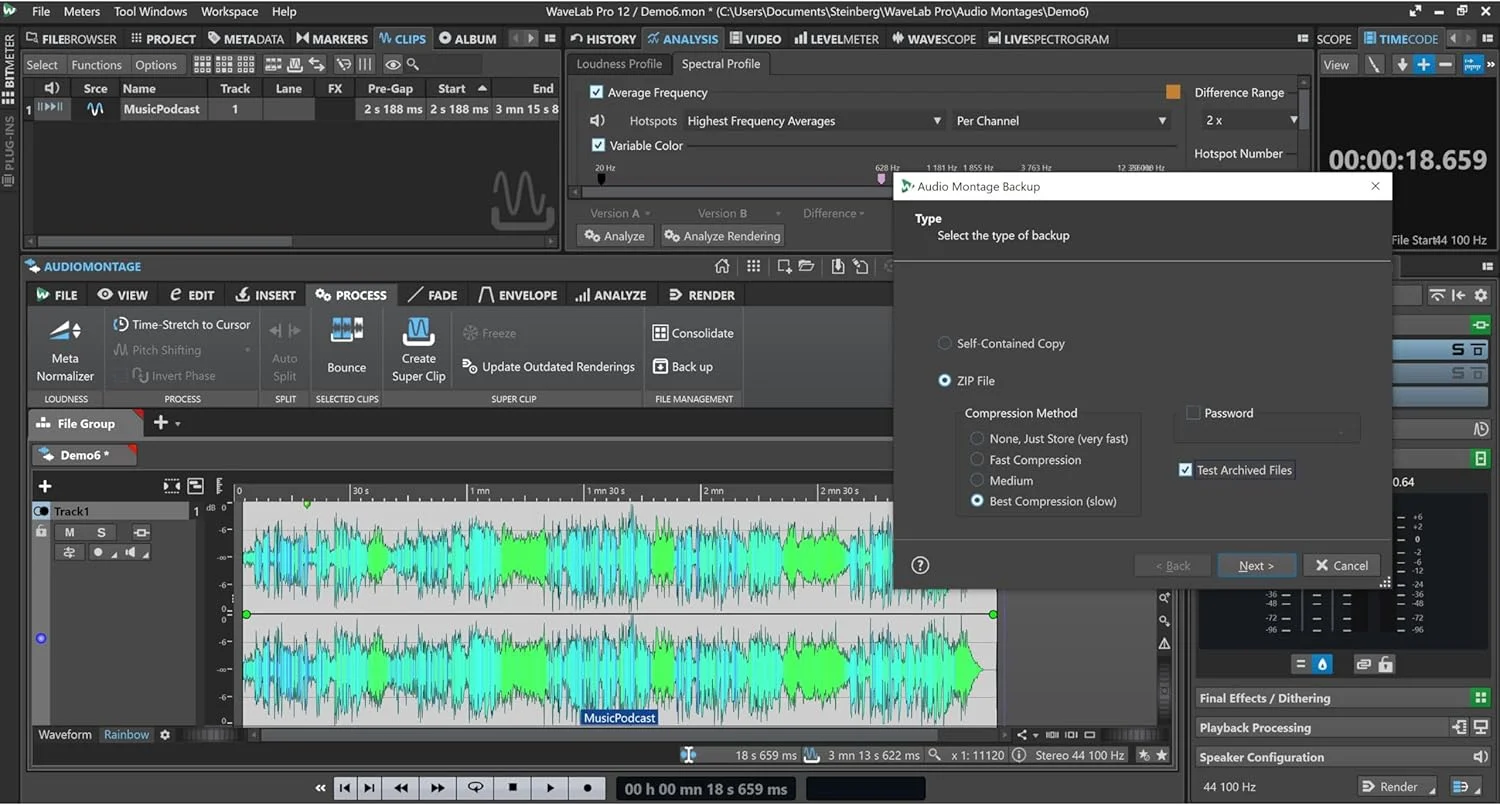Viewport: 1500px width, 806px height.
Task: Click the Back up icon
Action: pos(660,367)
